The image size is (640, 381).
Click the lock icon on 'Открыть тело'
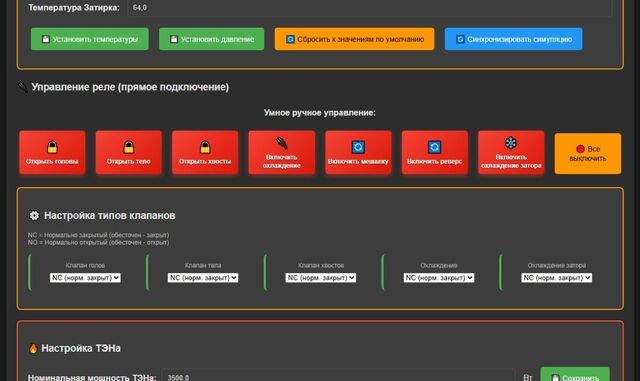[129, 147]
